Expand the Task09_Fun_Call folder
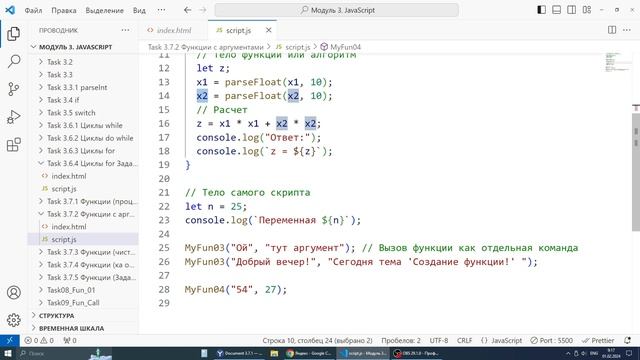Image resolution: width=640 pixels, height=360 pixels. pos(83,302)
